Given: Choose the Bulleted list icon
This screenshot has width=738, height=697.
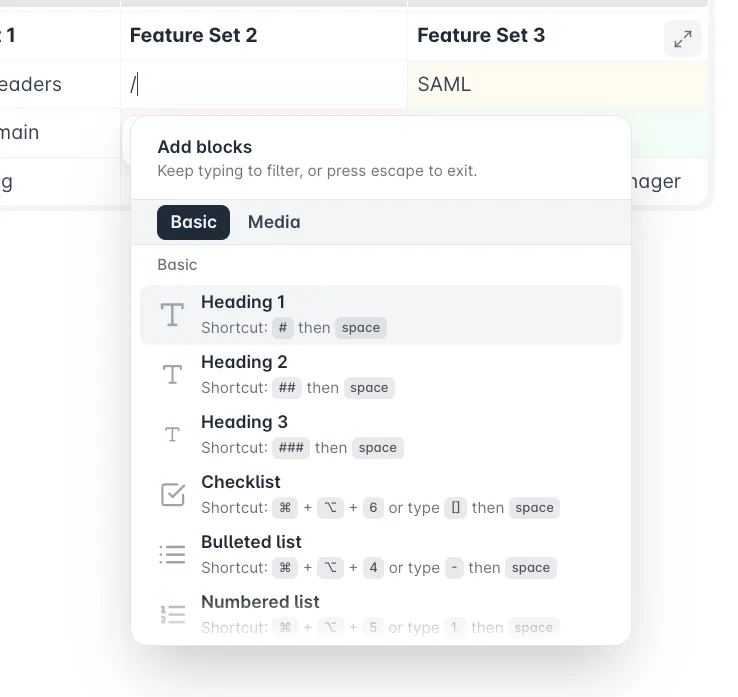Looking at the screenshot, I should coord(172,554).
